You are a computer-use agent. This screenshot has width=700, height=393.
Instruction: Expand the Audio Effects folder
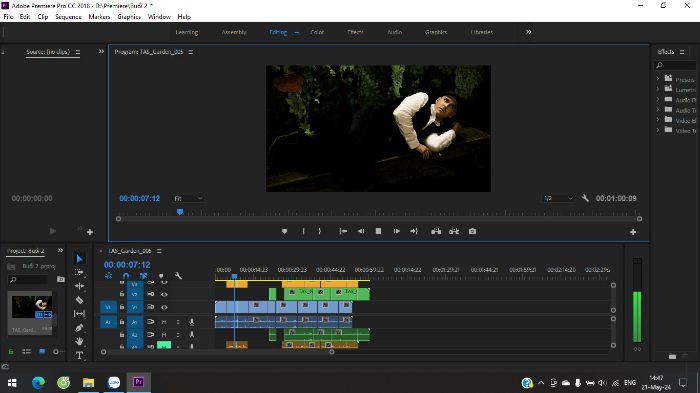[x=658, y=99]
